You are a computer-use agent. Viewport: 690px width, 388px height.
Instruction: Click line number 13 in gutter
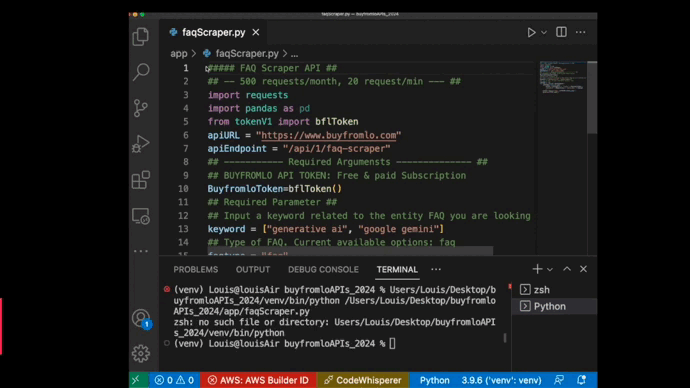pos(183,229)
